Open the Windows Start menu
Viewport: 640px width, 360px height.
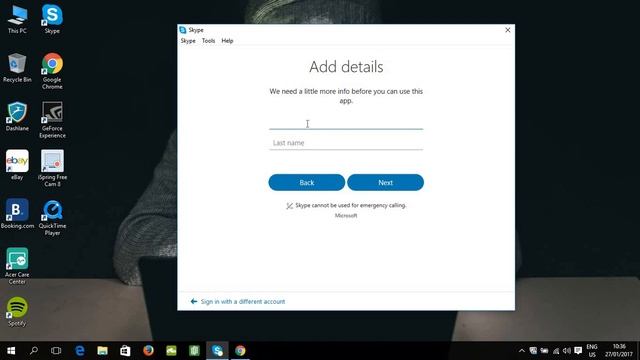coord(11,351)
